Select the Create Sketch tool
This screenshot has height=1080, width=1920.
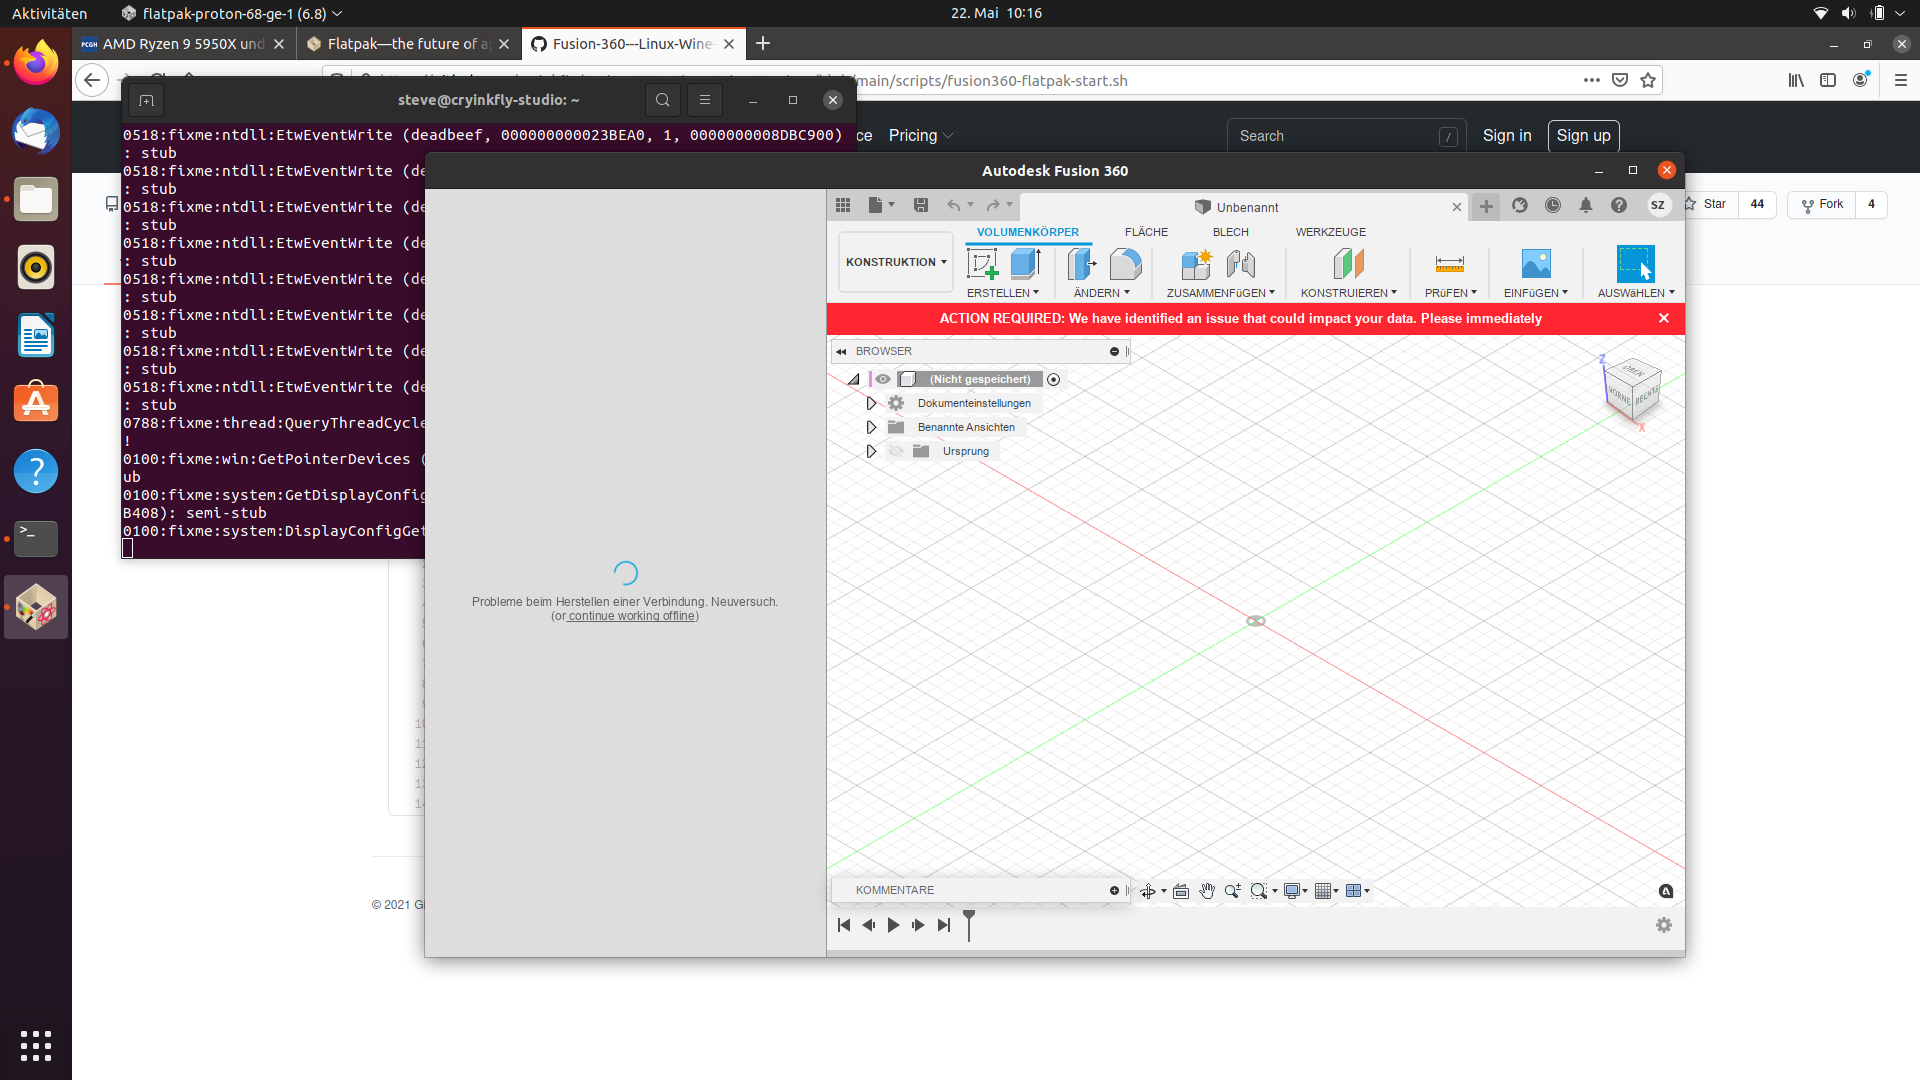[983, 264]
